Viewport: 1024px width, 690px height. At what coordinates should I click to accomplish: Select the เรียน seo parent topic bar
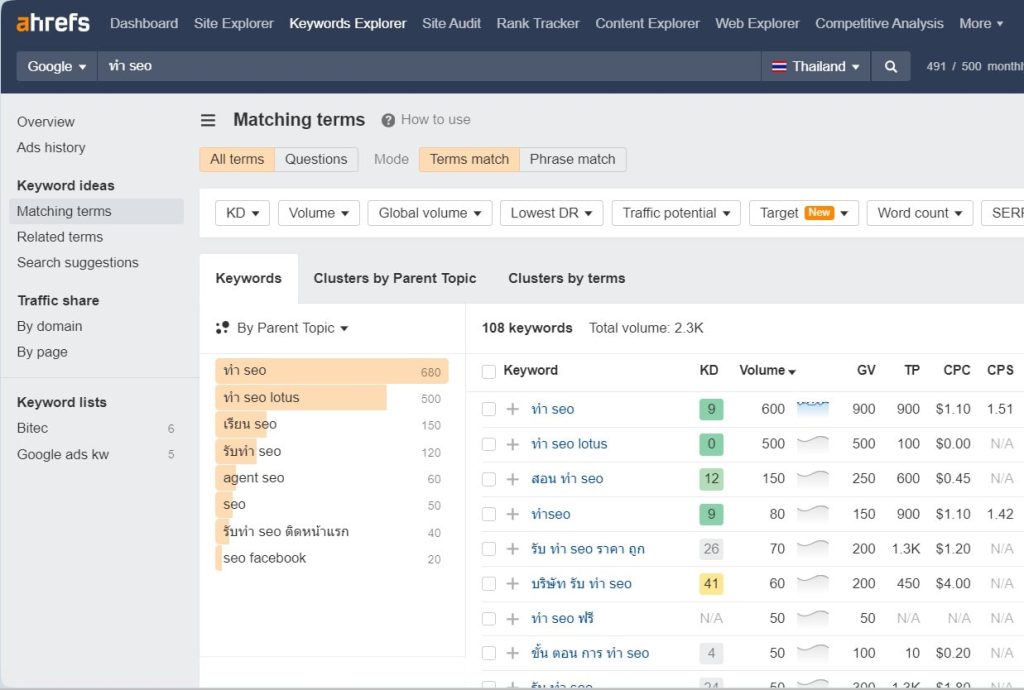332,424
